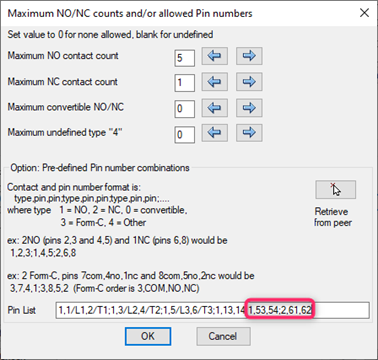
Task: Click the "Pin List" label
Action: [x=22, y=310]
